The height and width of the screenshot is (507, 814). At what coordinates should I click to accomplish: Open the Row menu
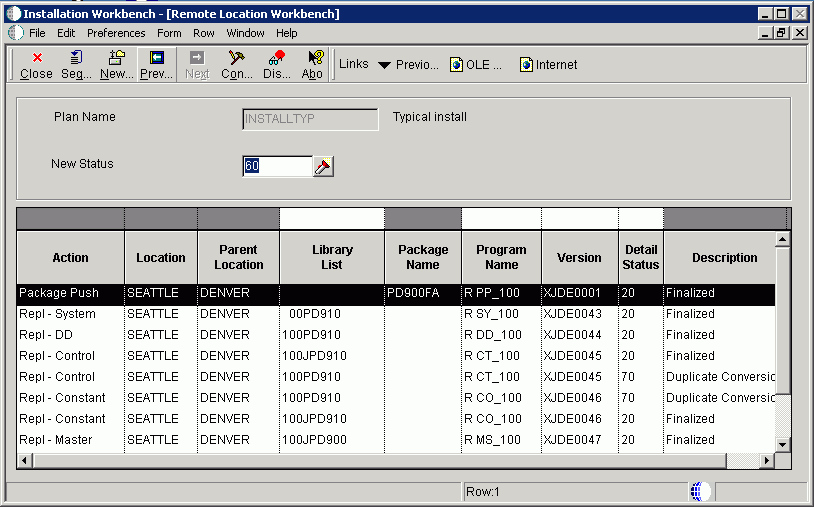(204, 33)
